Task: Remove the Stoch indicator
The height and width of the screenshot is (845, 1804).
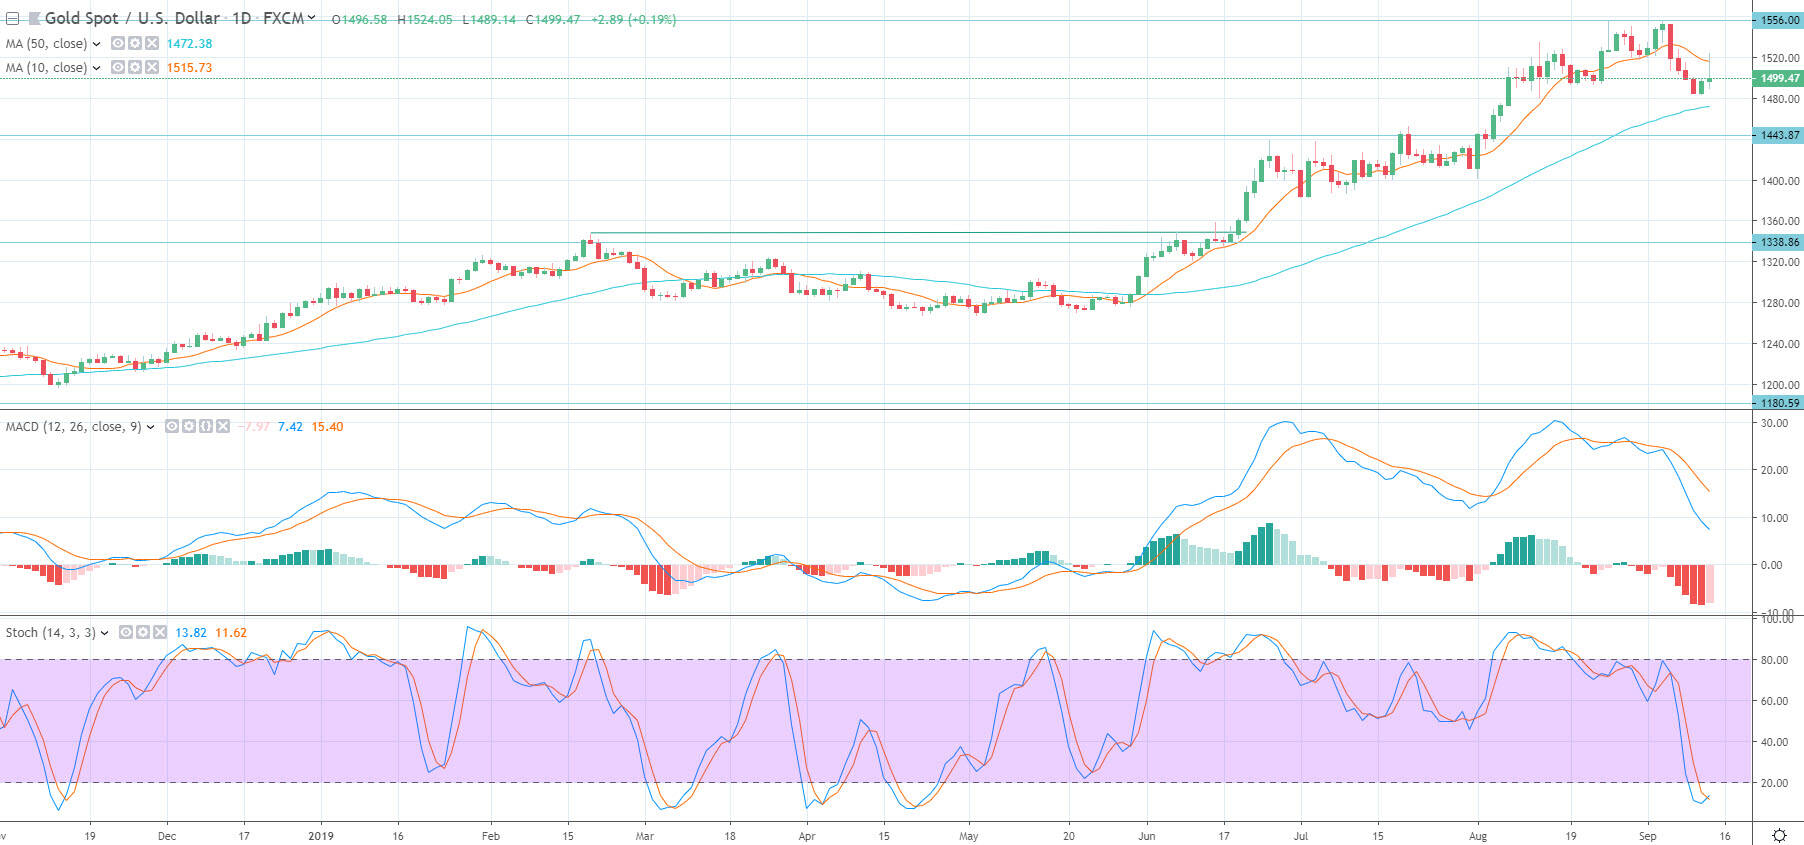Action: [x=158, y=632]
